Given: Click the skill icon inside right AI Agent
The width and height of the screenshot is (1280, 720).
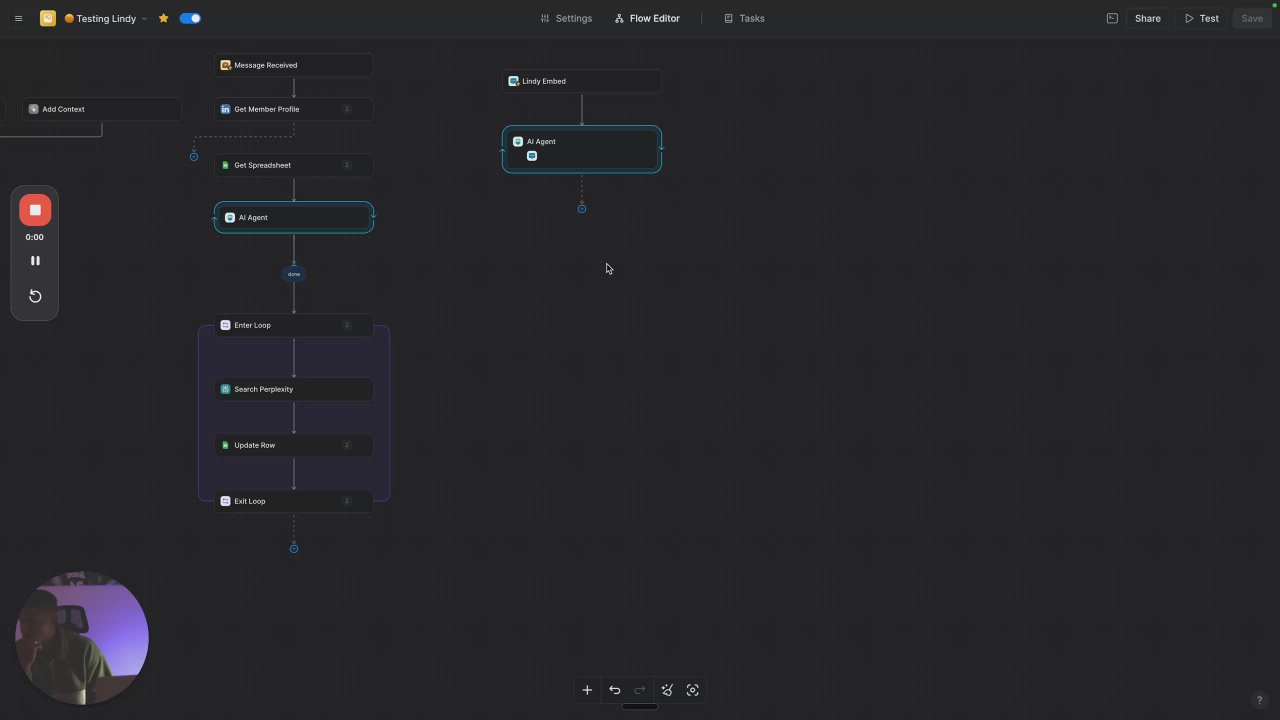Looking at the screenshot, I should click(x=532, y=156).
